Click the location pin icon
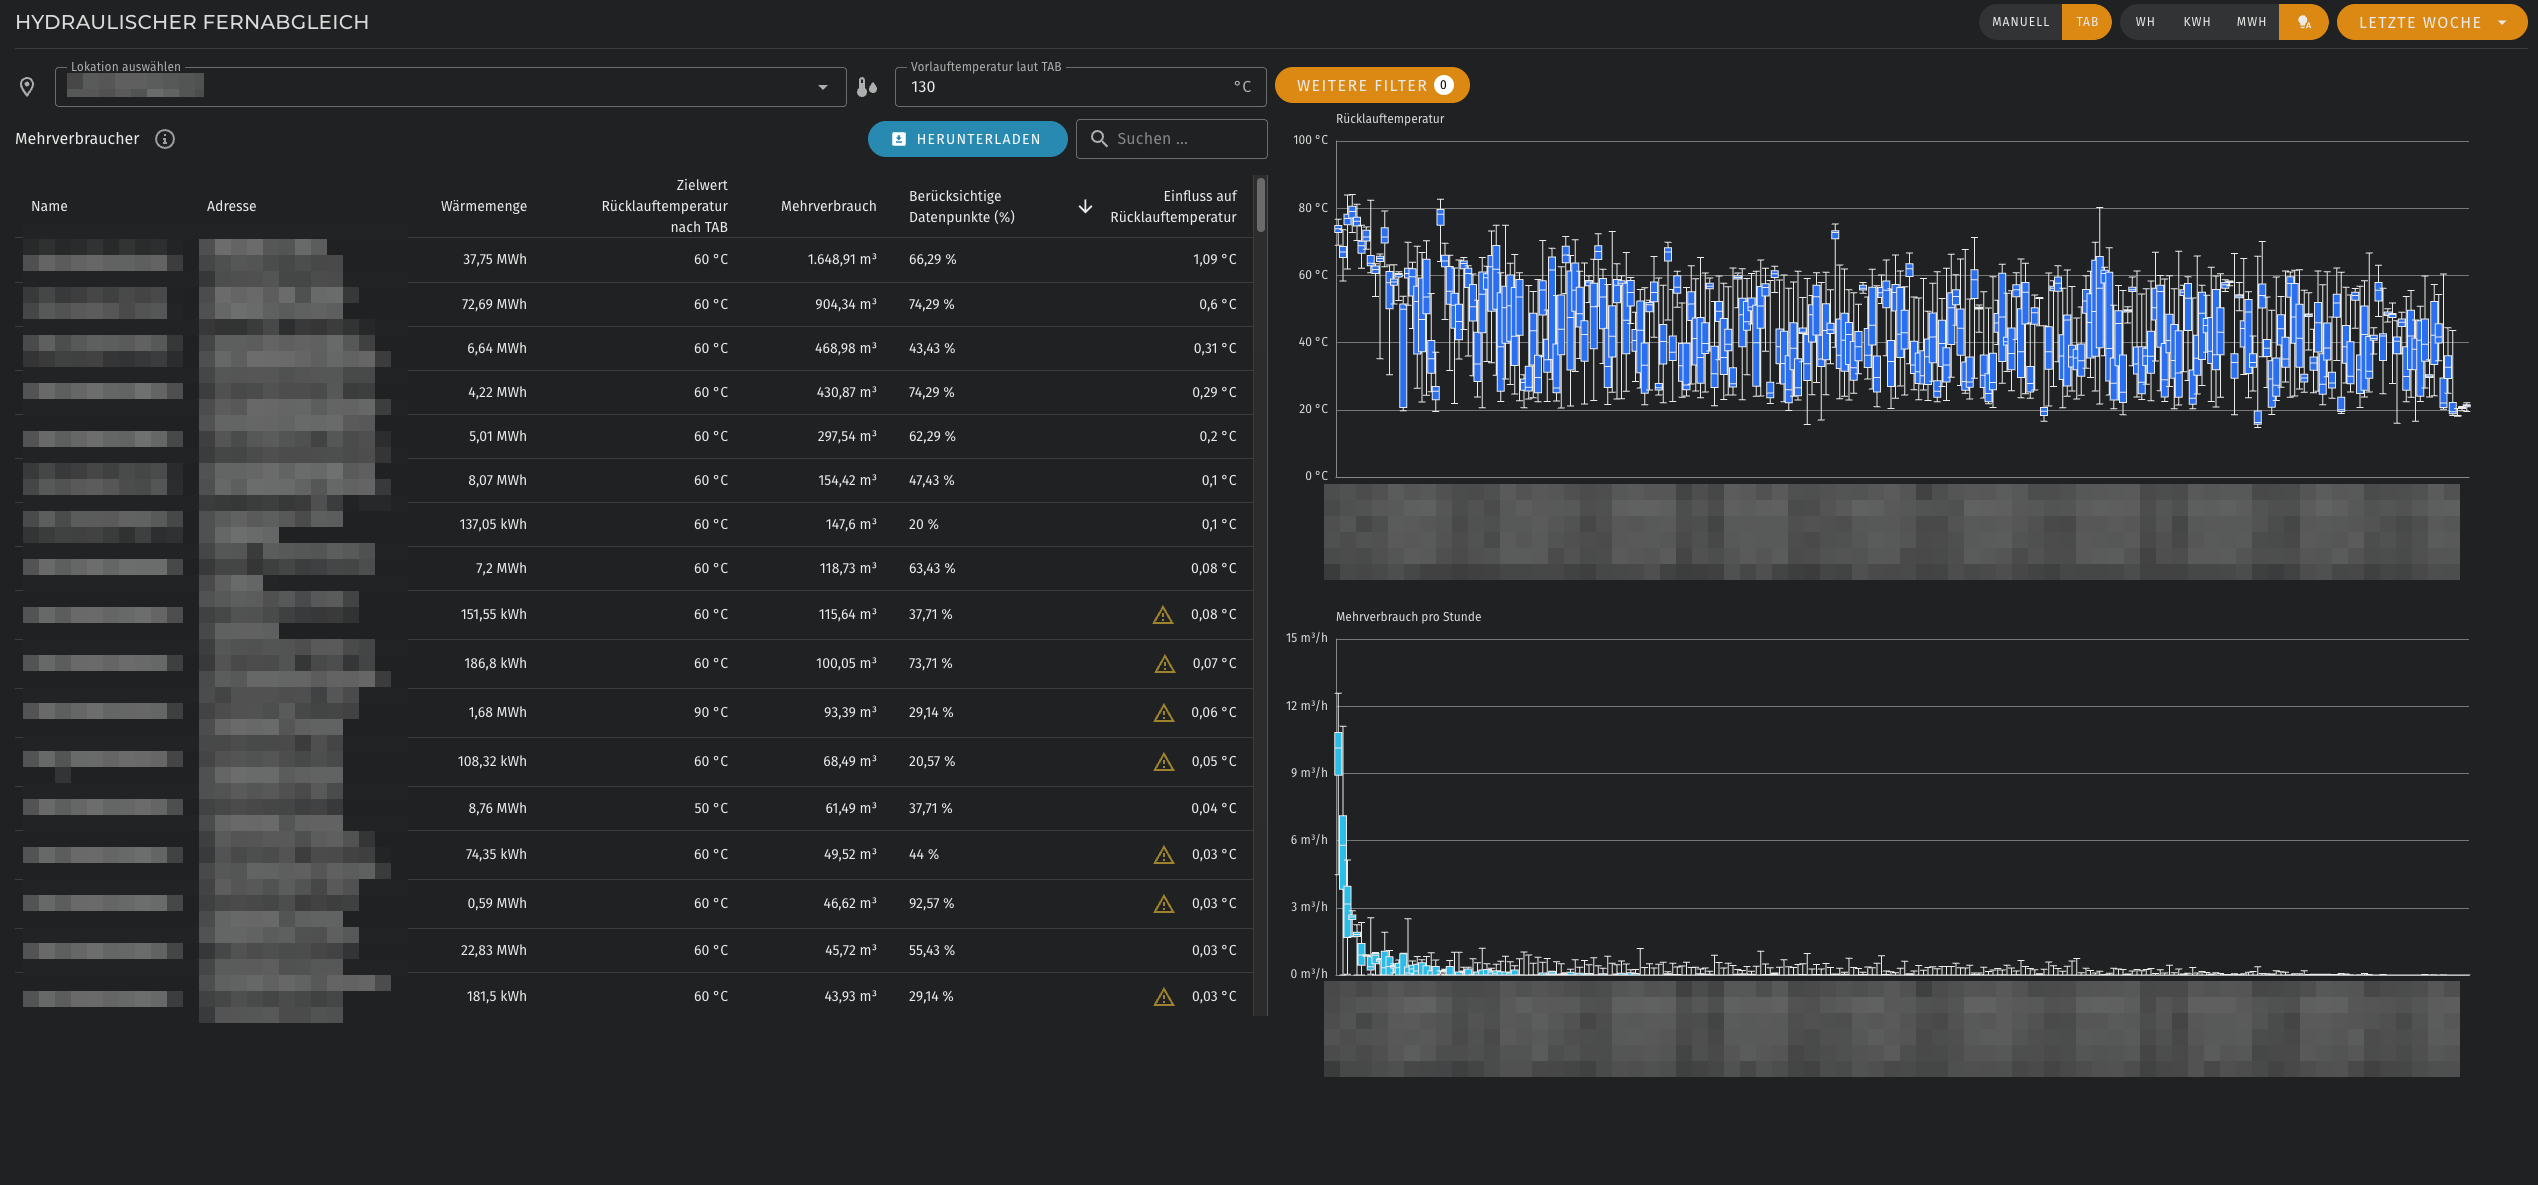 [x=27, y=87]
